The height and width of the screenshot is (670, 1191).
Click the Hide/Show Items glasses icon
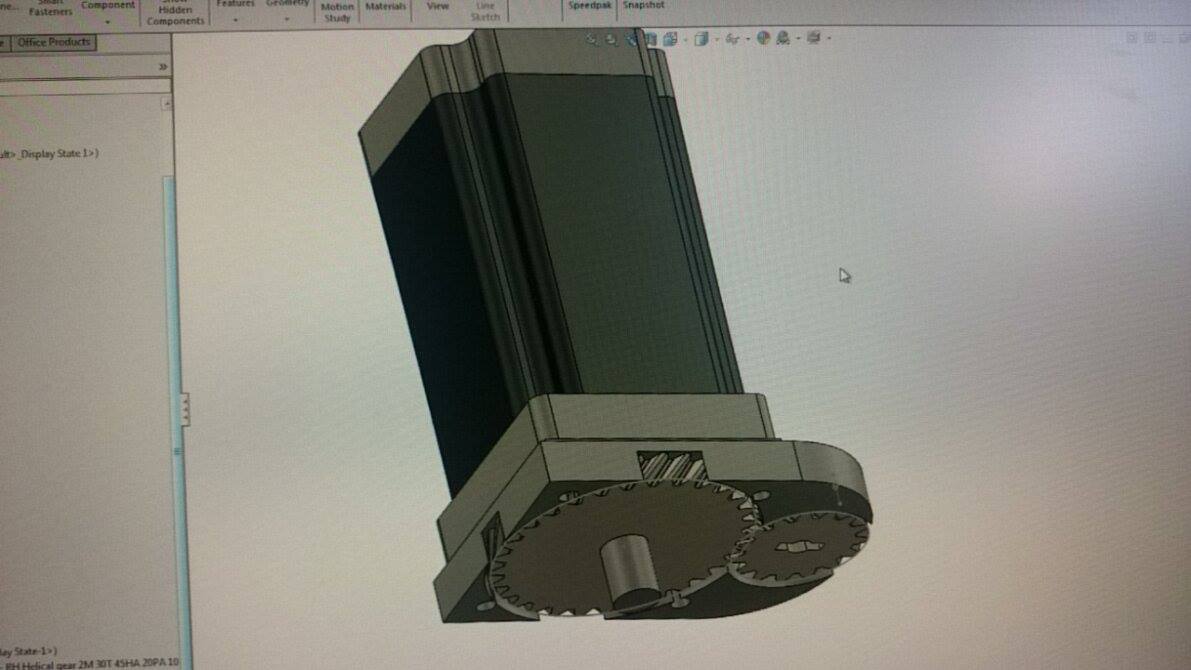pos(732,39)
